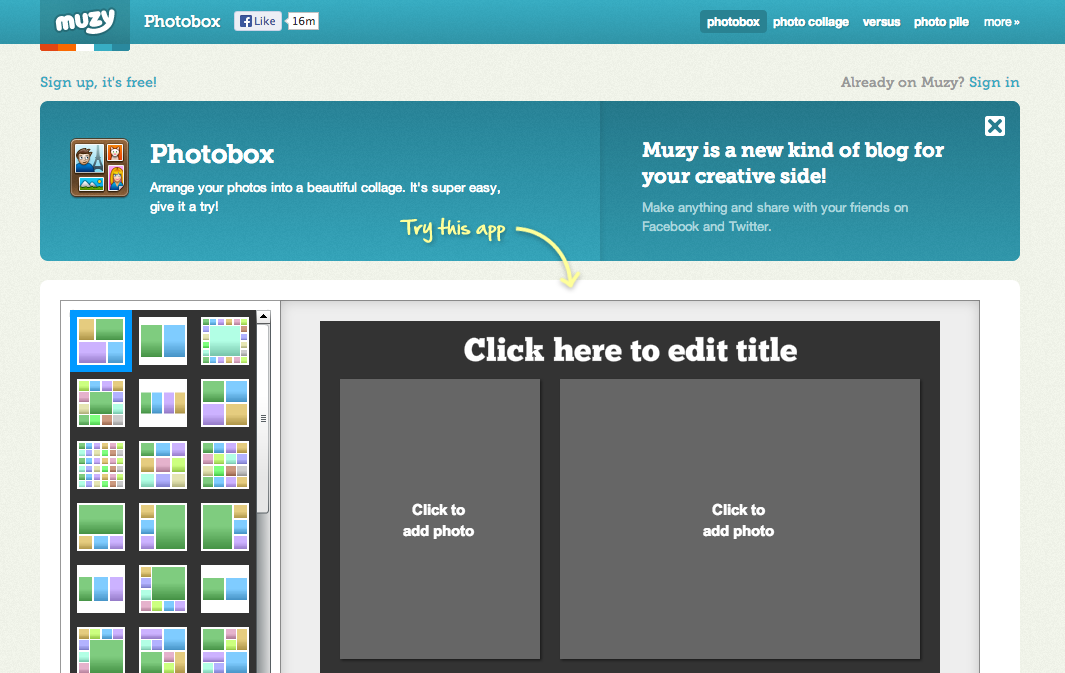Image resolution: width=1065 pixels, height=673 pixels.
Task: Choose the four narrow strips layout
Action: point(163,403)
